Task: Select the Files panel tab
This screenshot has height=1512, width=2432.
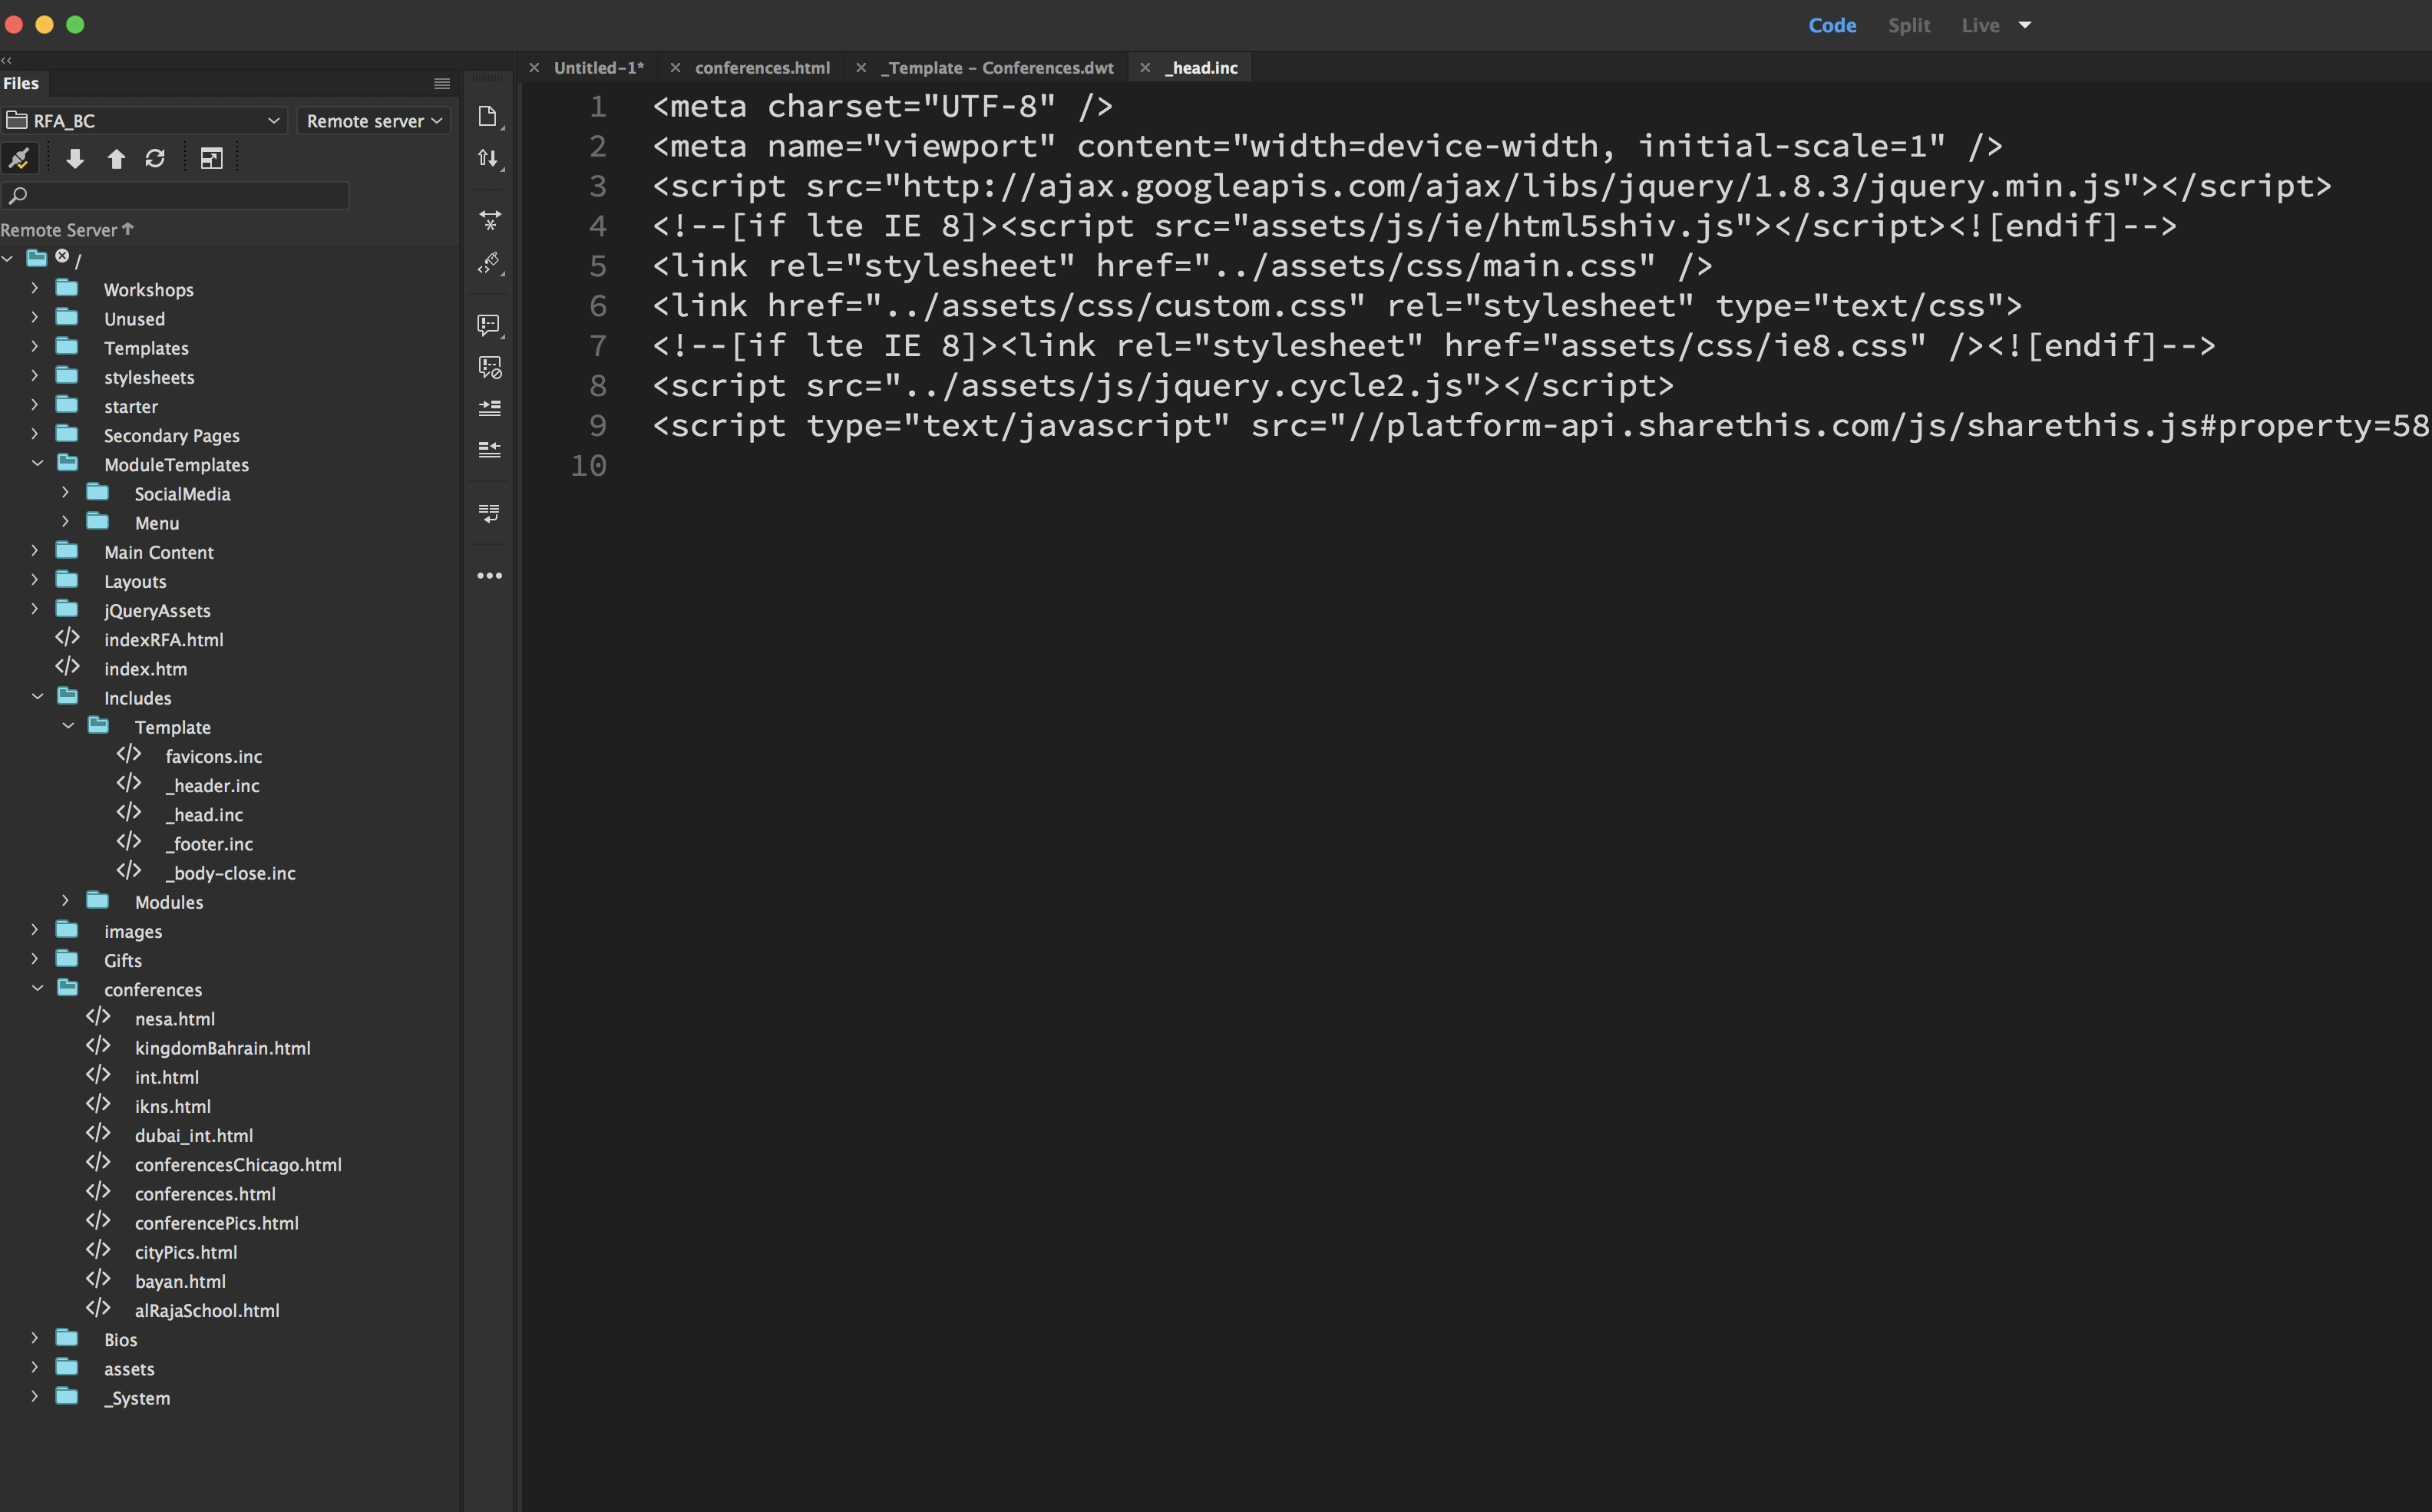Action: [x=21, y=84]
